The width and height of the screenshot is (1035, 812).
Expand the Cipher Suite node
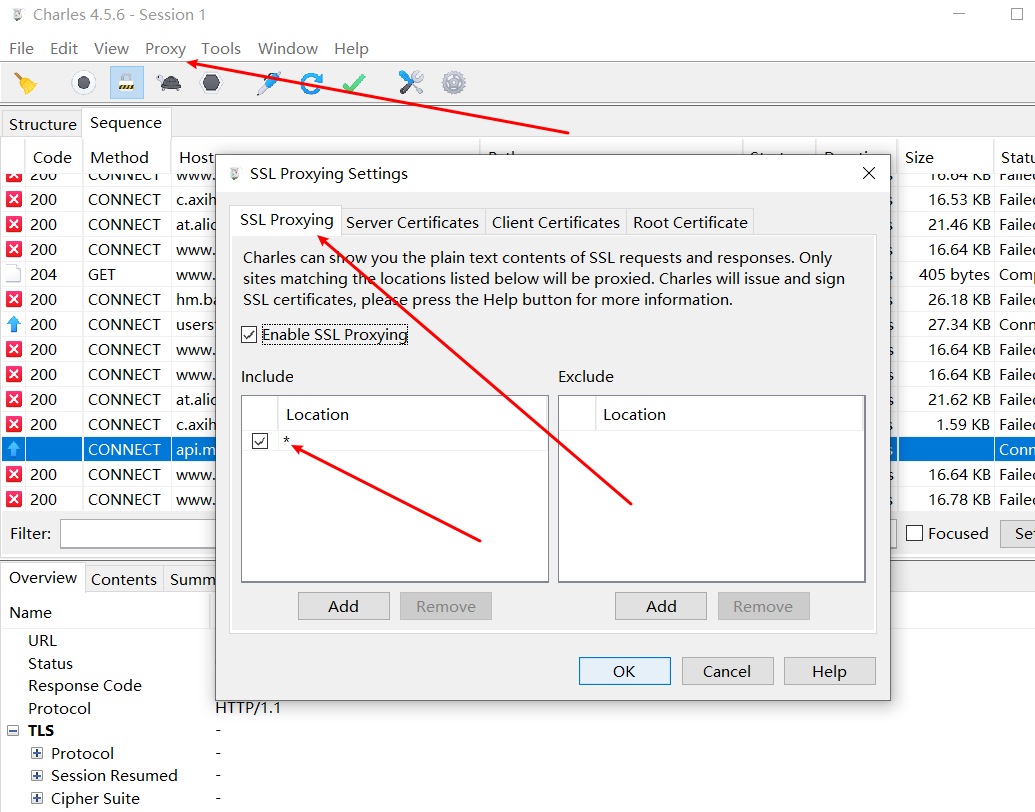[37, 798]
